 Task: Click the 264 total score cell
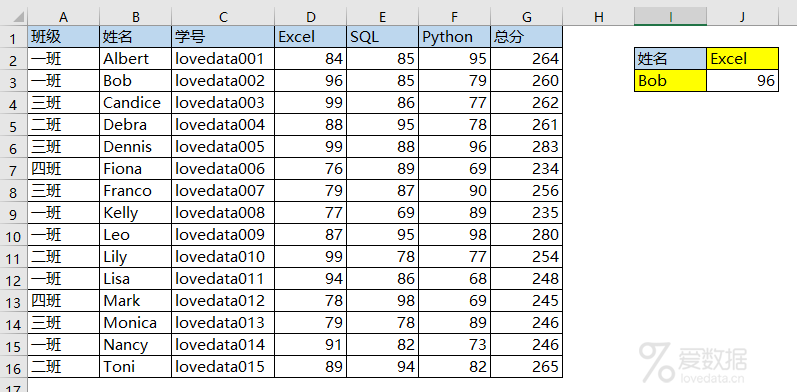pyautogui.click(x=527, y=59)
